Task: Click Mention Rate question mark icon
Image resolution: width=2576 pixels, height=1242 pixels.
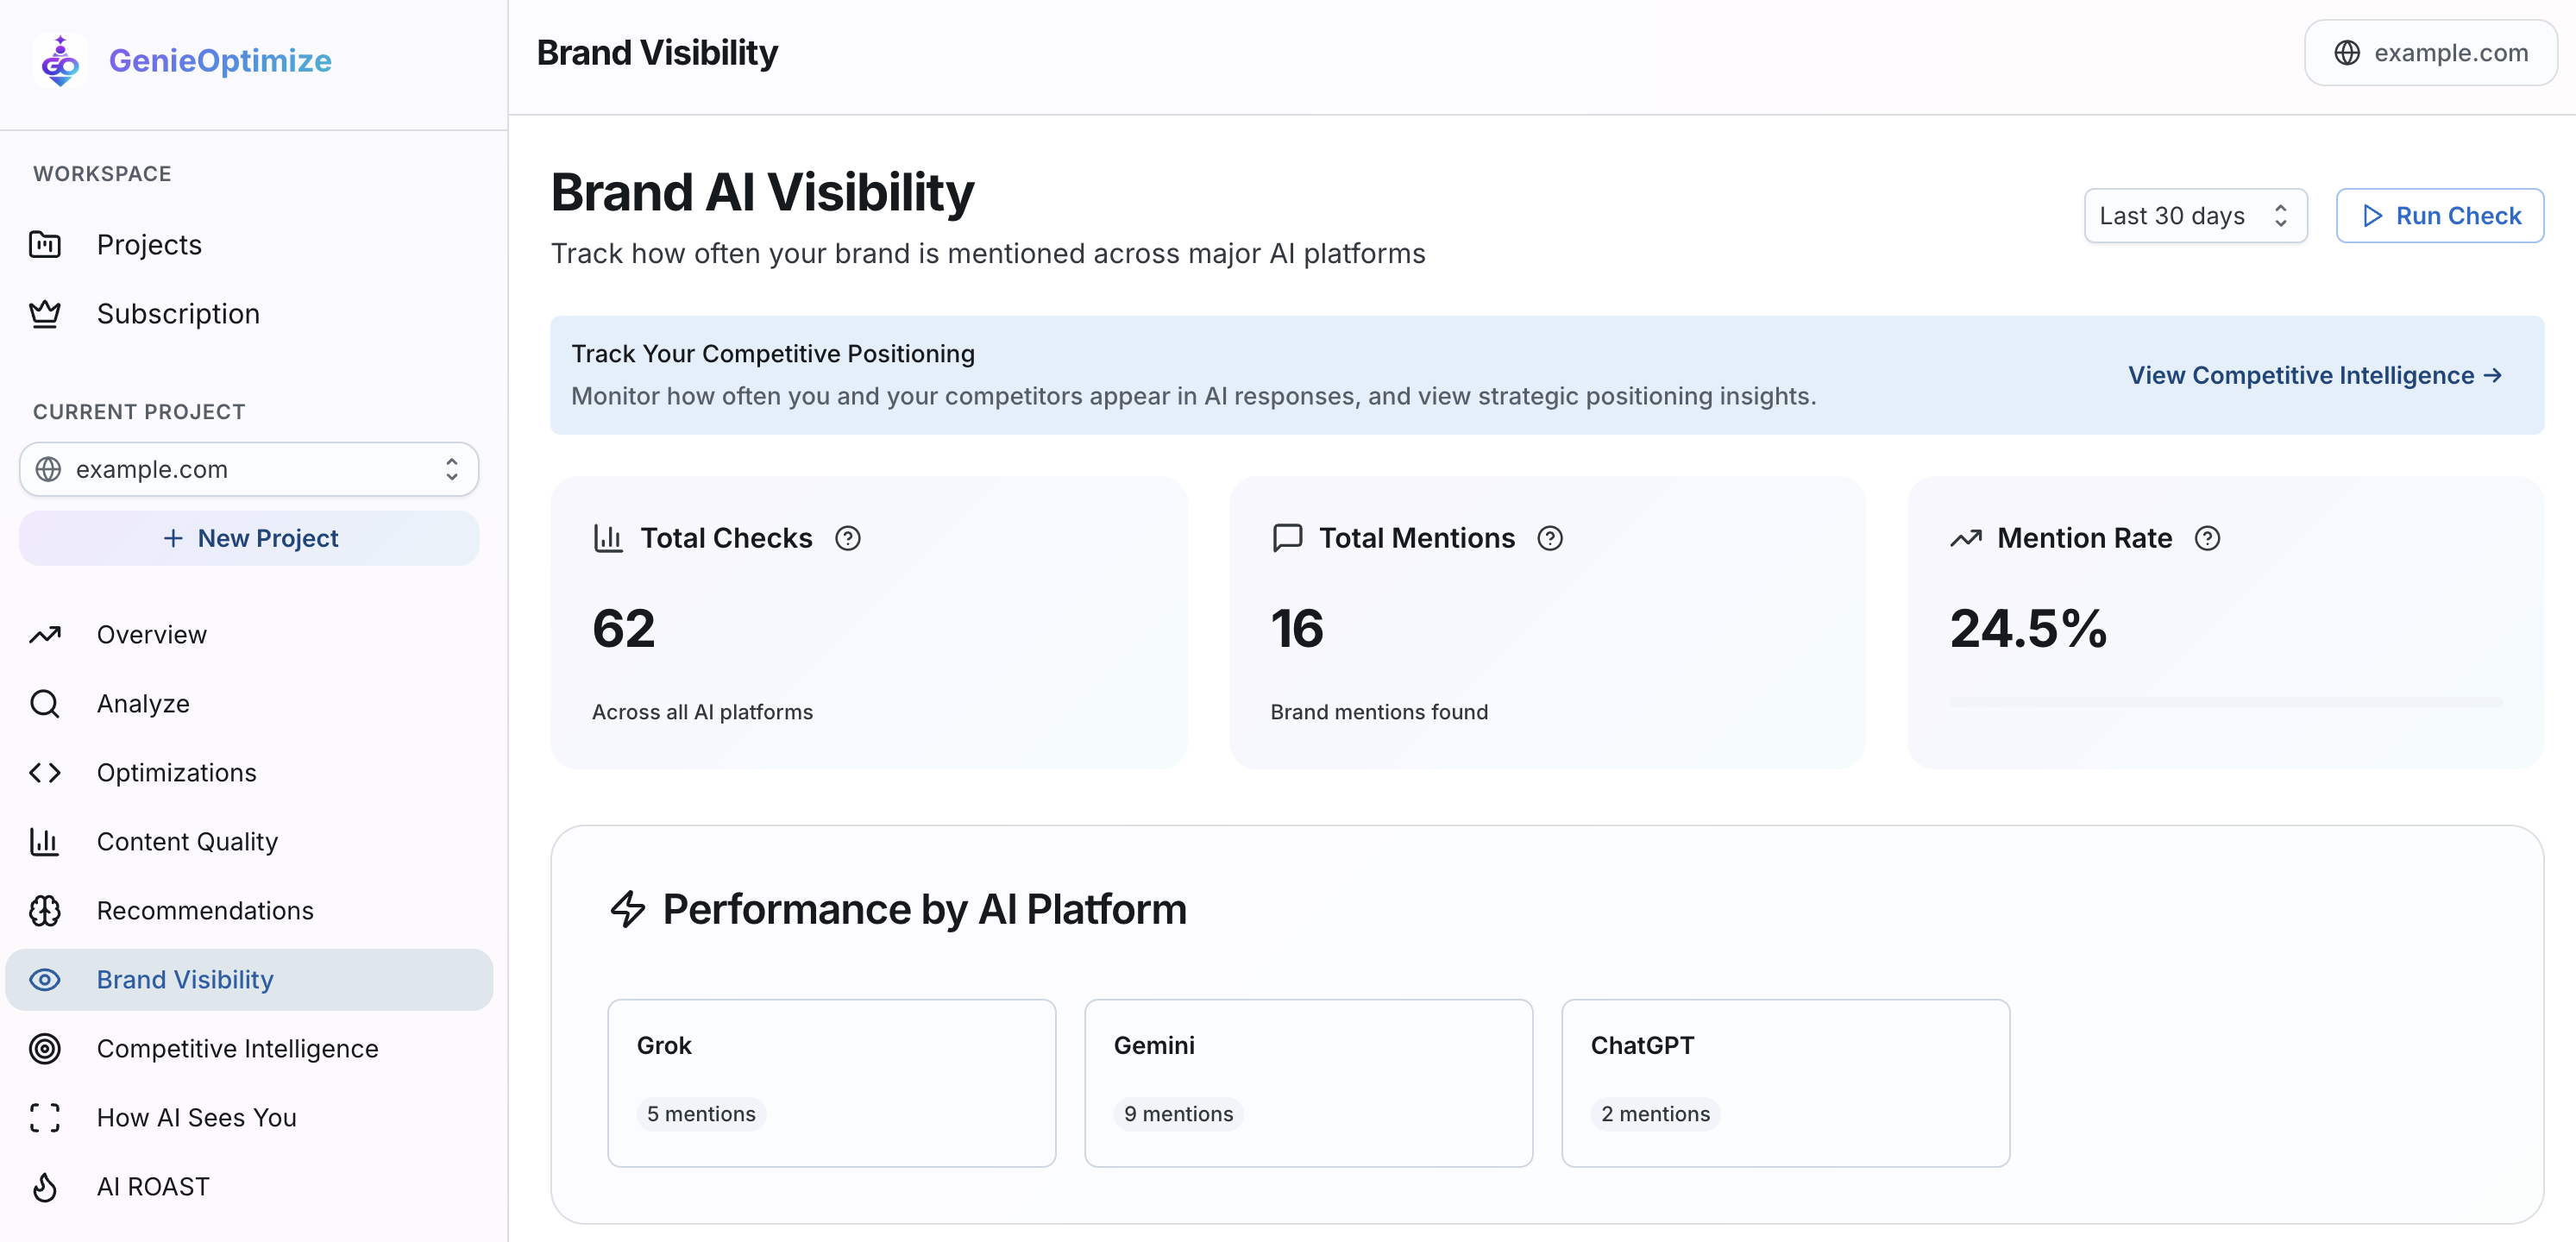Action: [x=2206, y=538]
